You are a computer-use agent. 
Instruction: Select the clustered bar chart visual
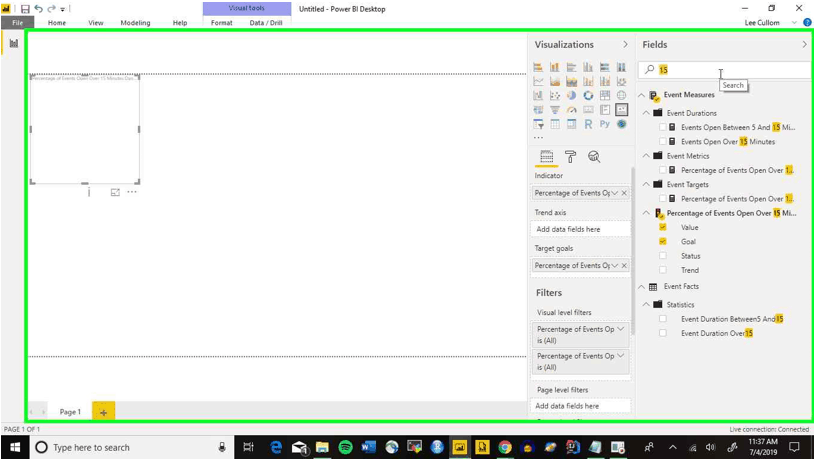pos(571,67)
